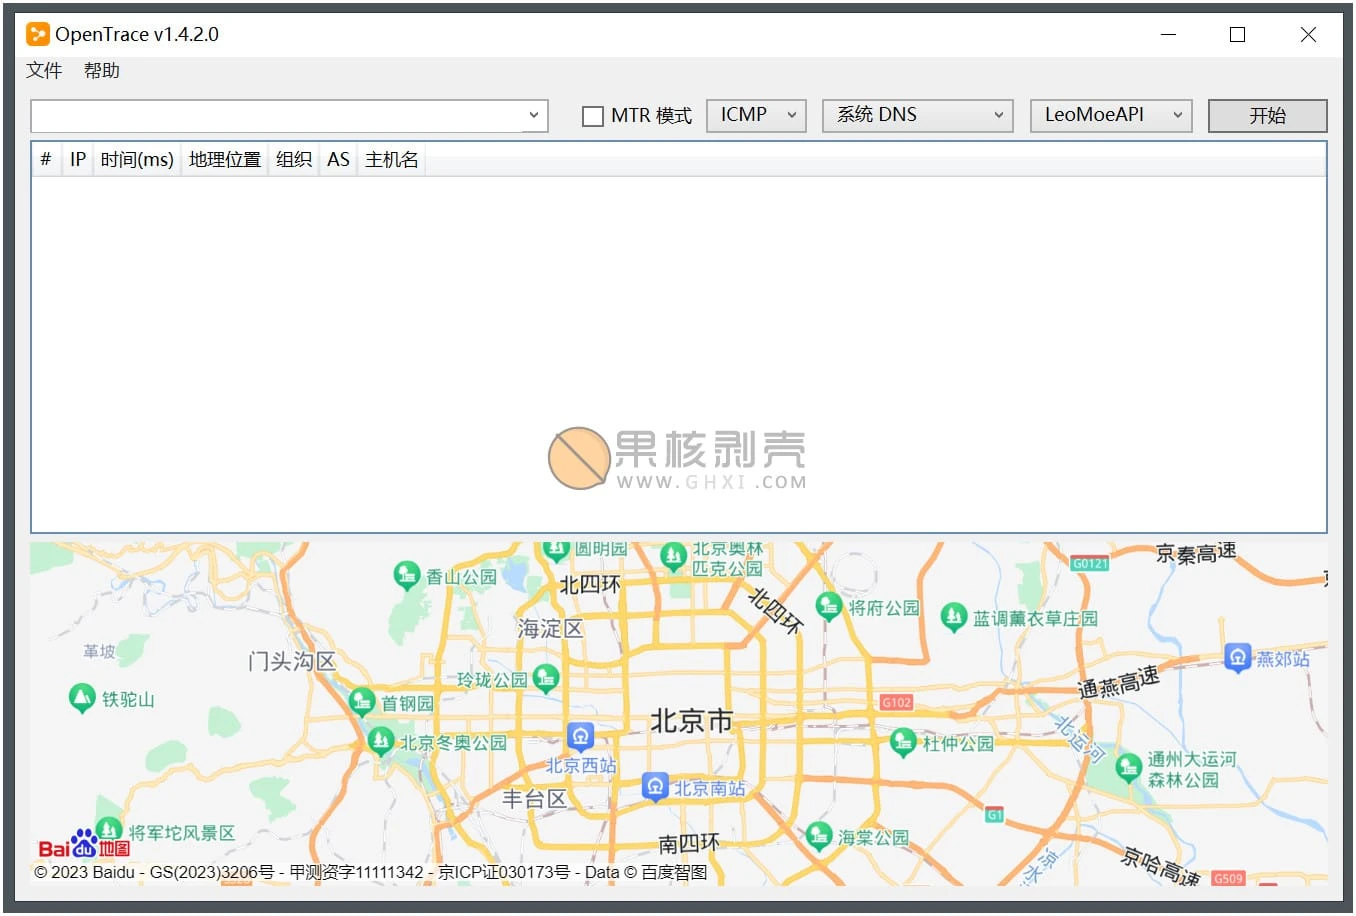Viewport: 1356px width, 916px height.
Task: Open the ICMP protocol dropdown
Action: pos(756,115)
